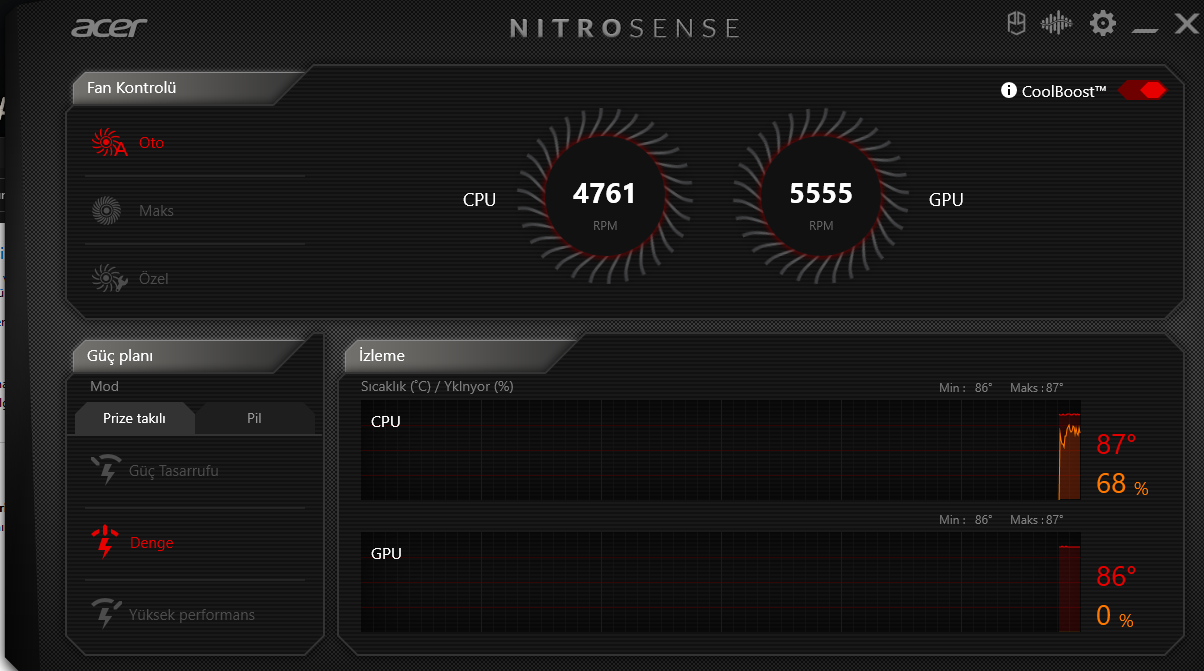The width and height of the screenshot is (1204, 671).
Task: Choose the Yüksek performans power plan
Action: tap(195, 614)
